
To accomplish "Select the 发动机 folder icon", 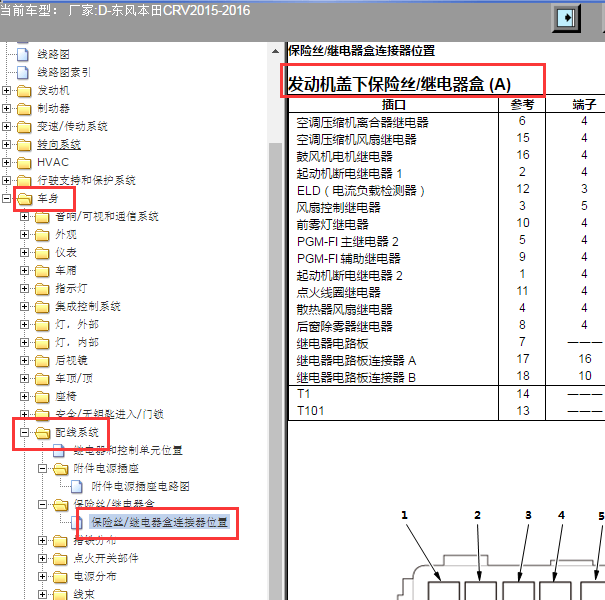I will tap(24, 91).
